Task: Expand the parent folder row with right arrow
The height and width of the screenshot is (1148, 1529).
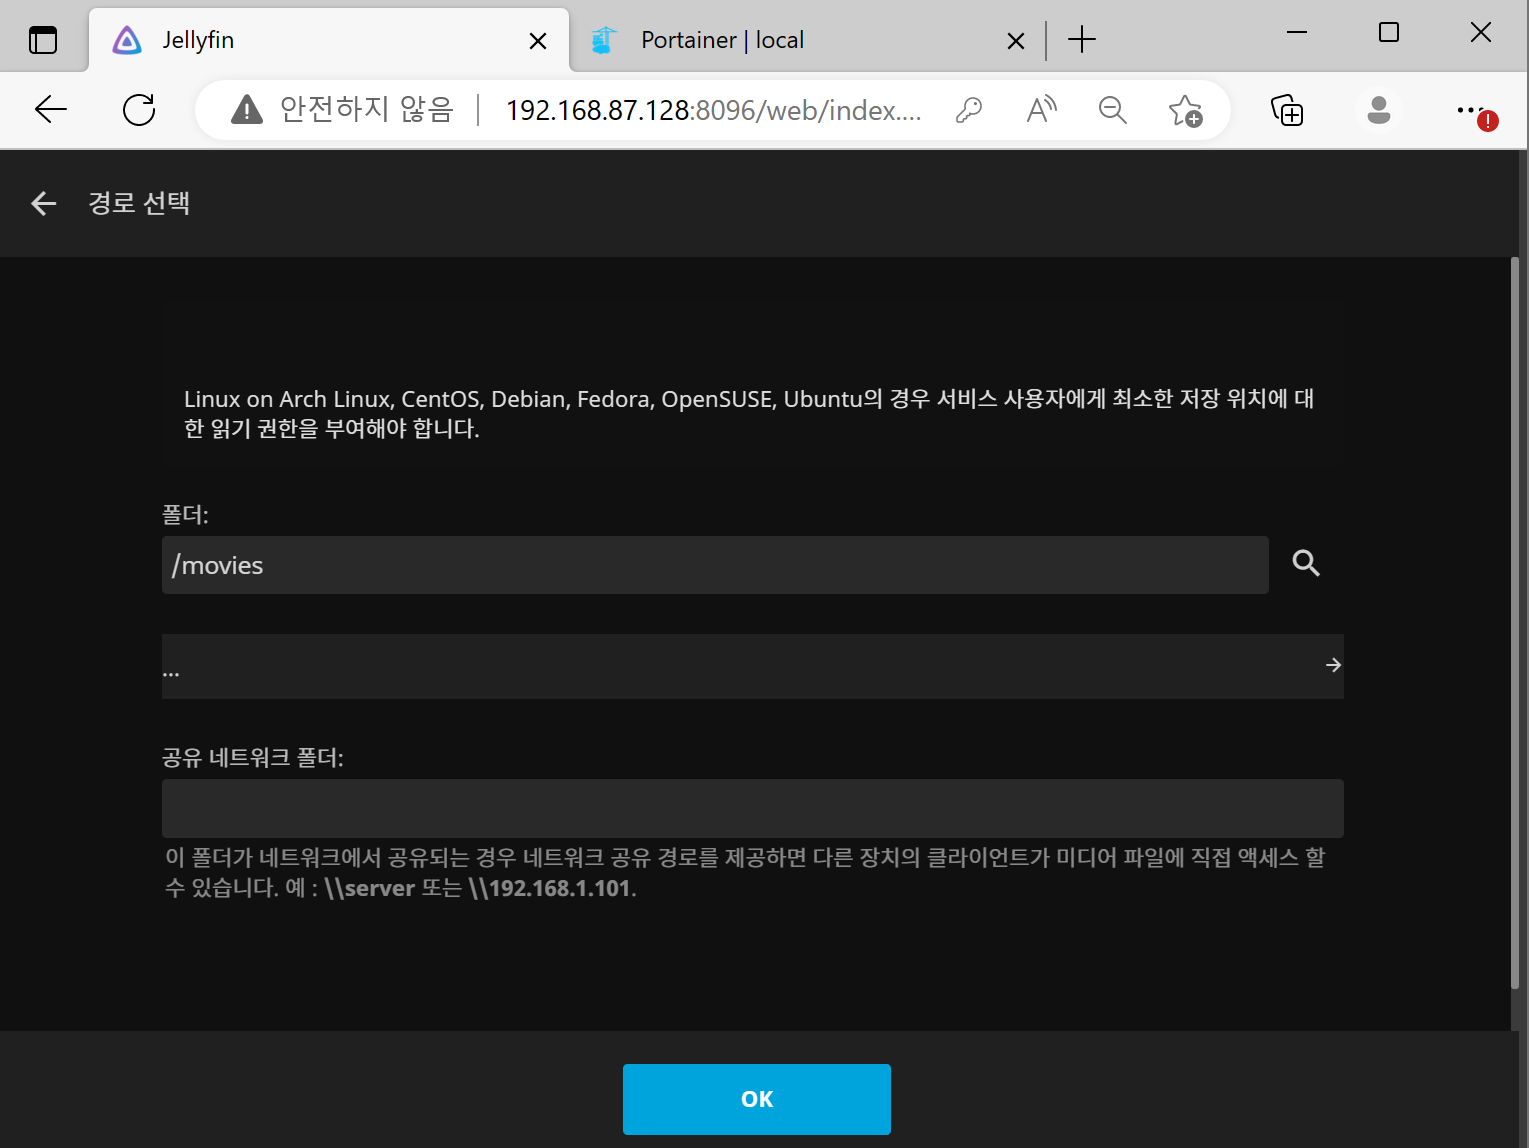Action: (1332, 664)
